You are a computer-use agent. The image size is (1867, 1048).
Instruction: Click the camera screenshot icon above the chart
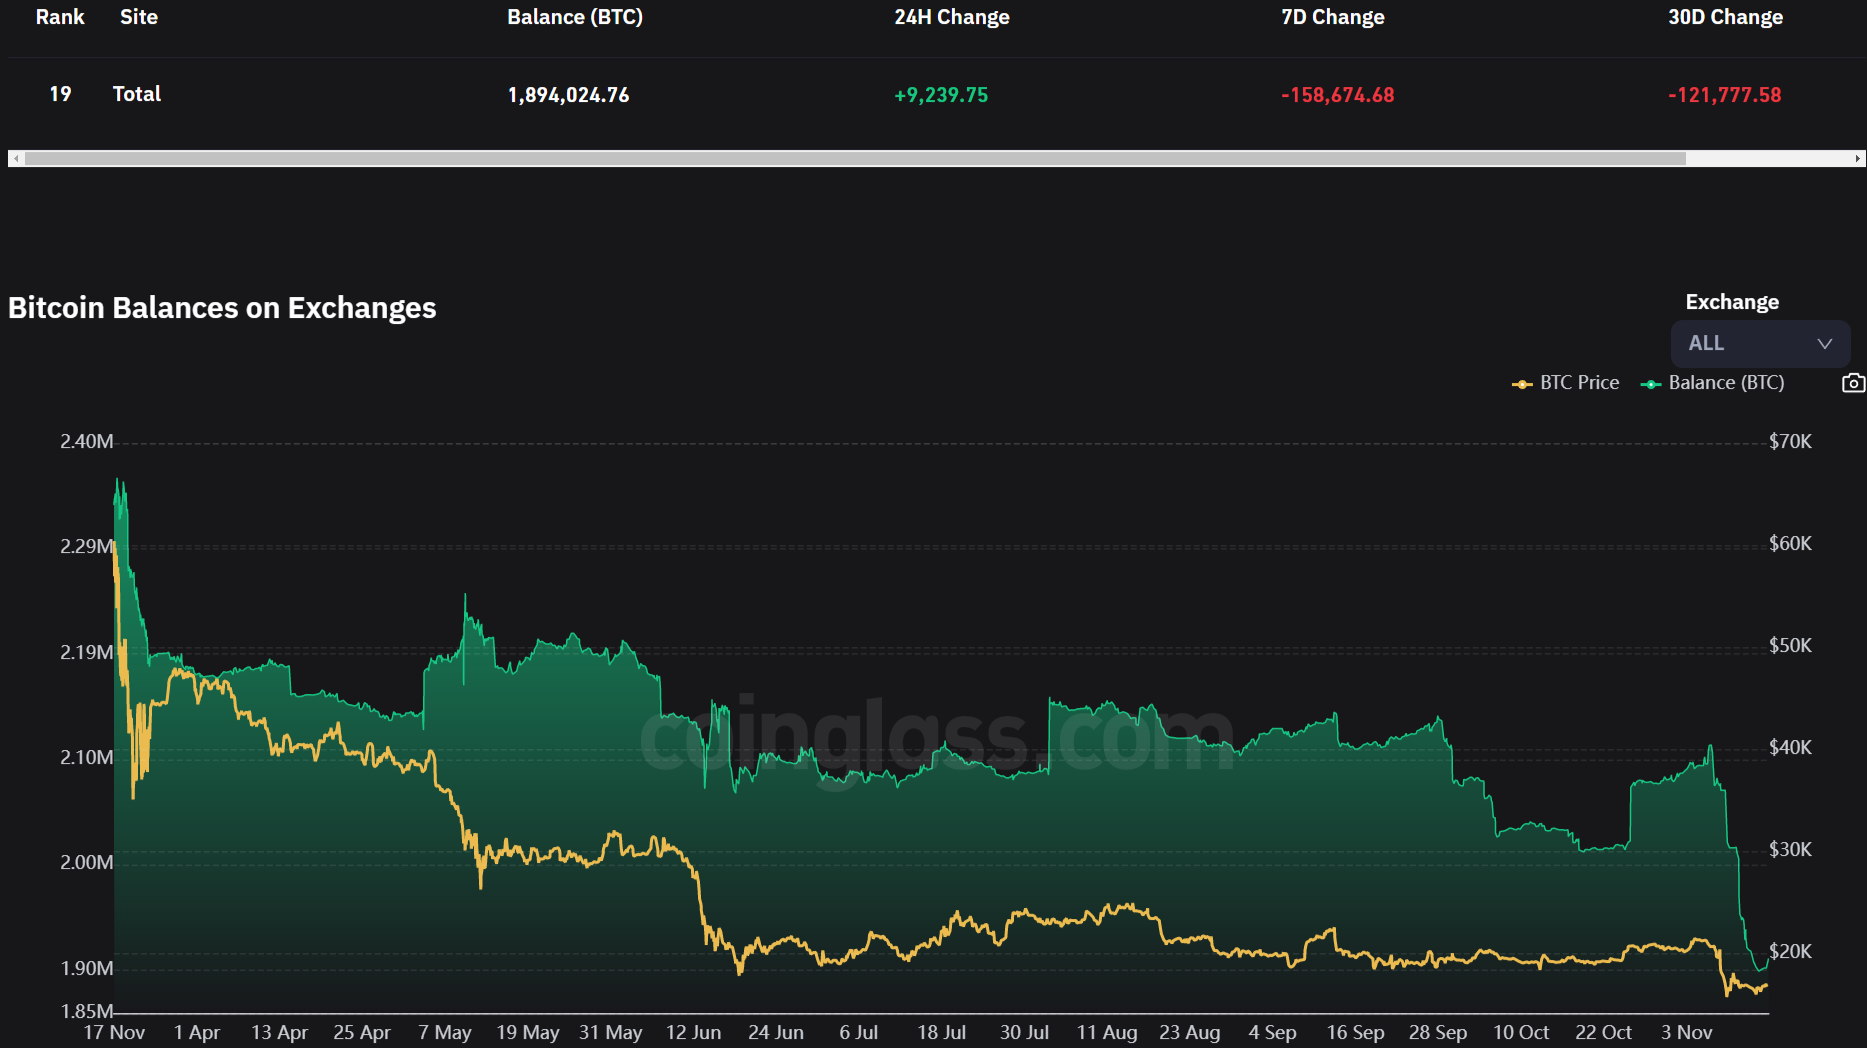coord(1854,382)
